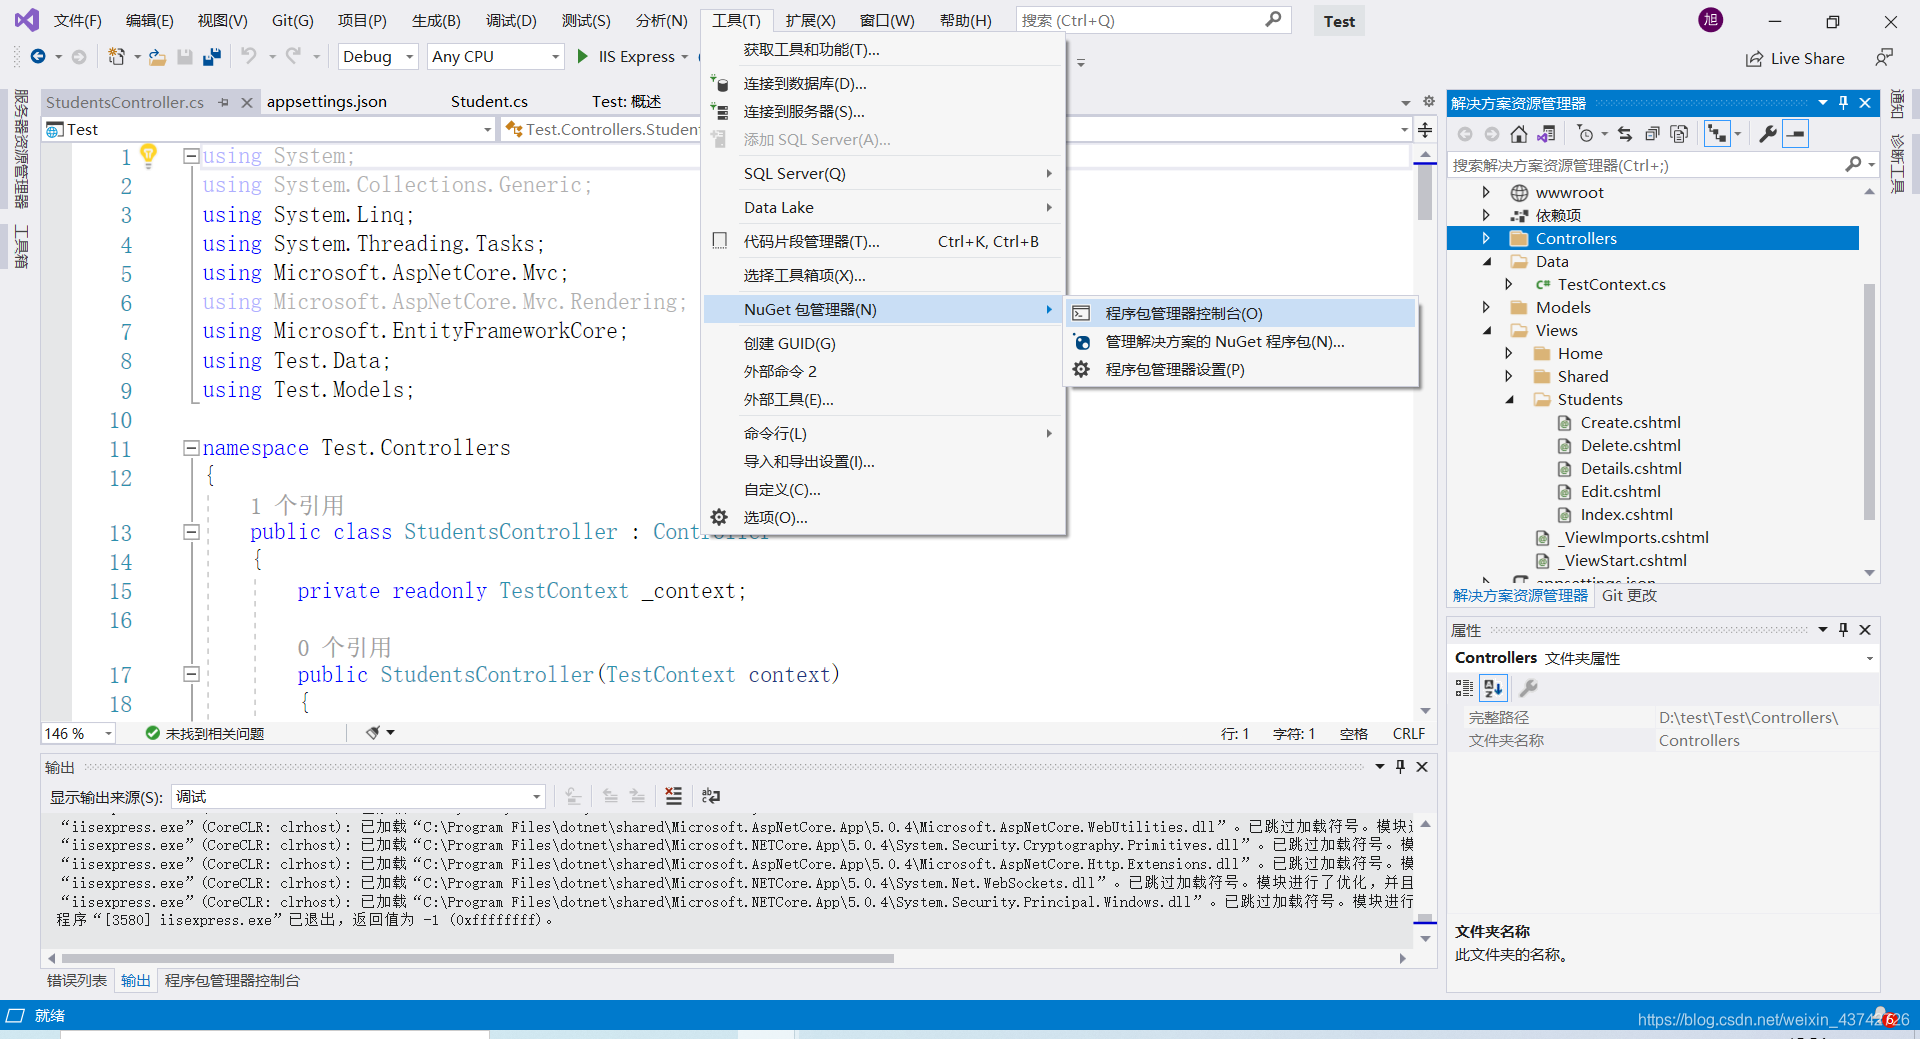The width and height of the screenshot is (1920, 1039).
Task: Open the SQL Server(Q) submenu
Action: (883, 173)
